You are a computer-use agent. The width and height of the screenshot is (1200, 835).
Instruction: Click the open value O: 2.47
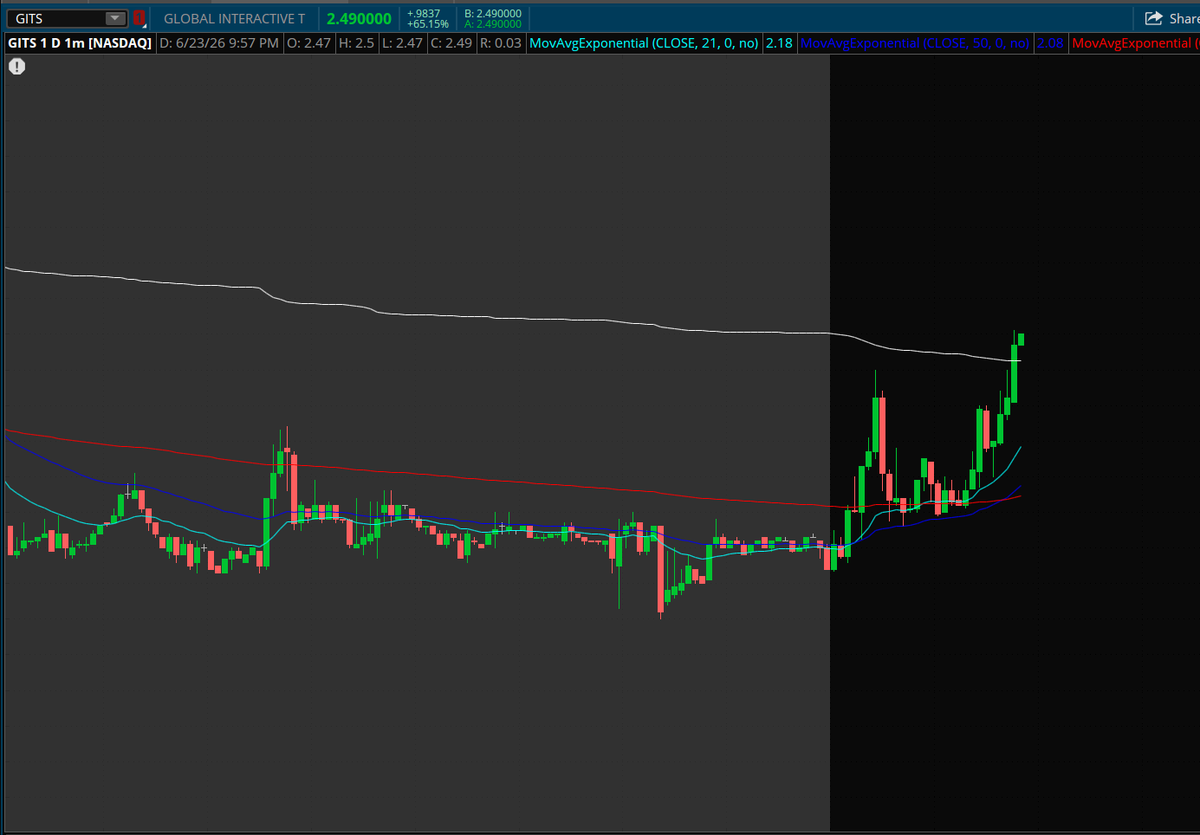click(309, 43)
